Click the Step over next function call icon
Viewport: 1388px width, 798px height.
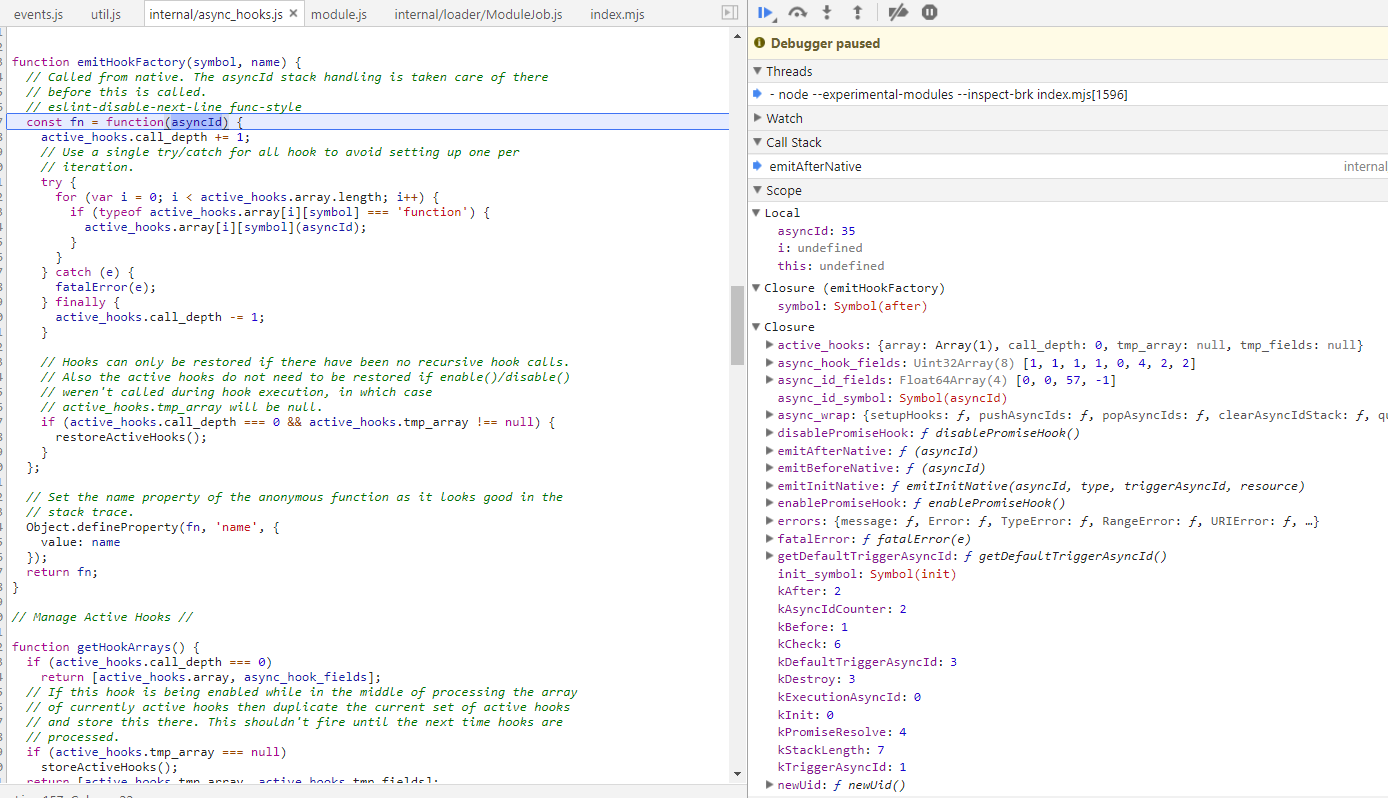click(797, 12)
